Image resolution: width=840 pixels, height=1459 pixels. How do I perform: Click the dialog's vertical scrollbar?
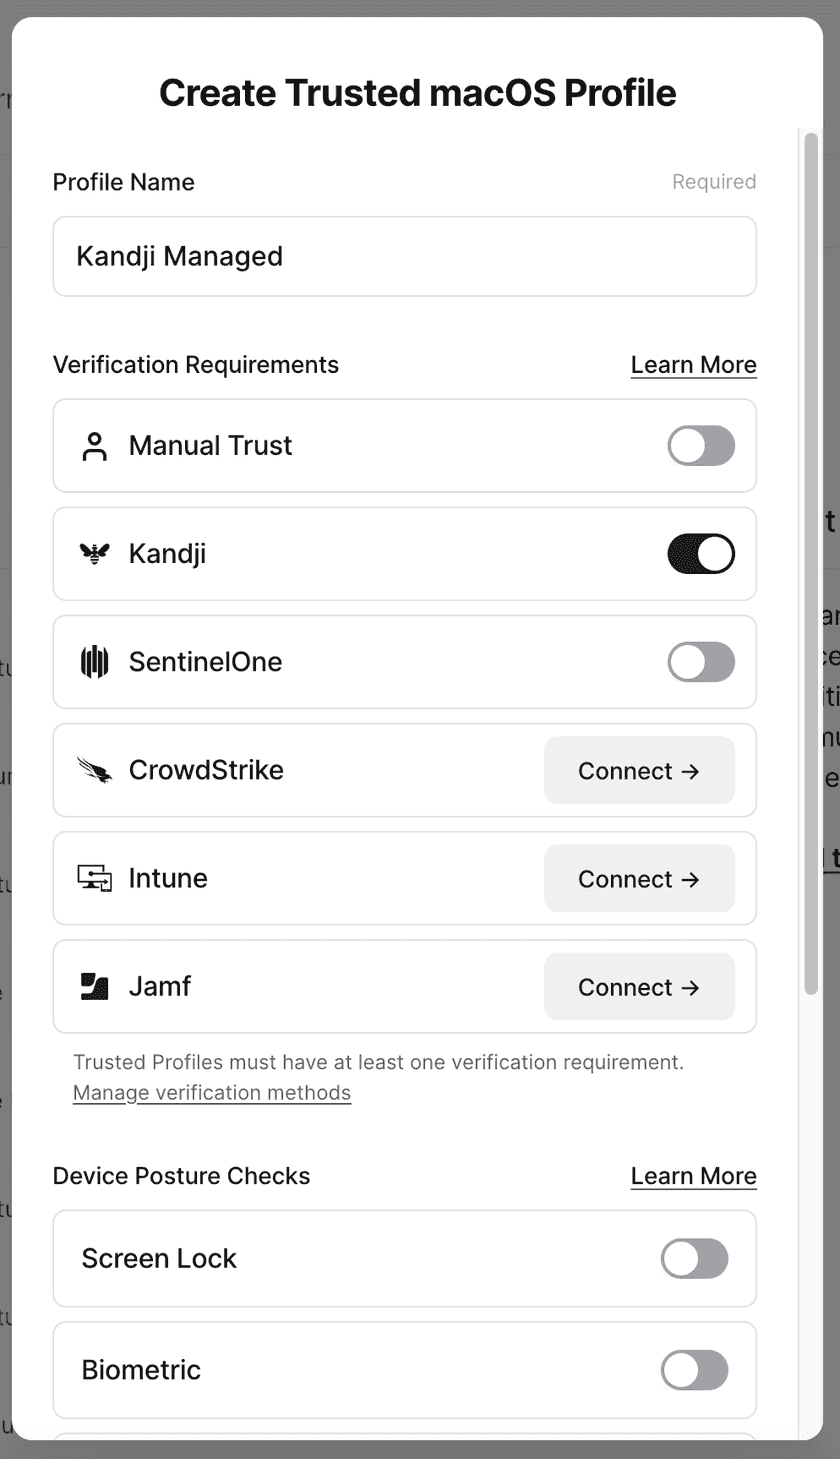pos(811,560)
